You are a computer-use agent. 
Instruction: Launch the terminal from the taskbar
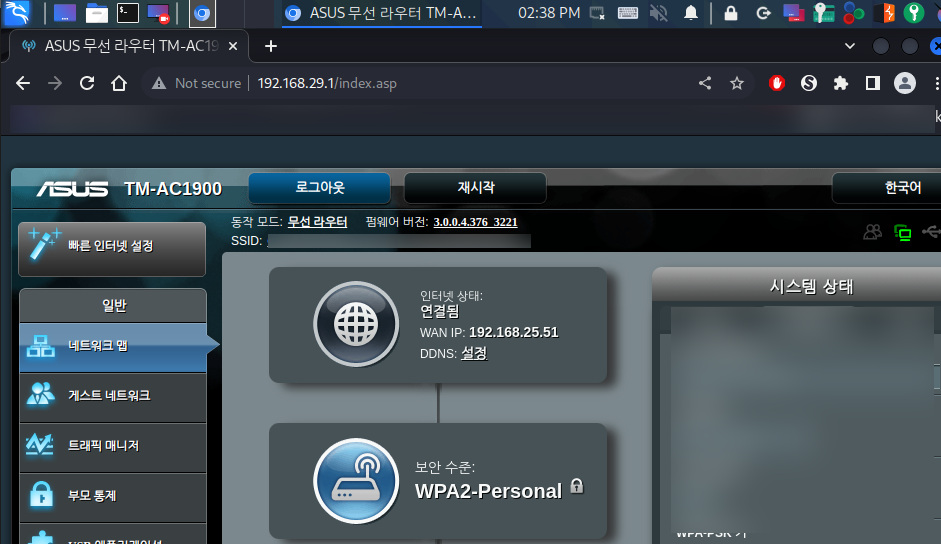pos(128,13)
